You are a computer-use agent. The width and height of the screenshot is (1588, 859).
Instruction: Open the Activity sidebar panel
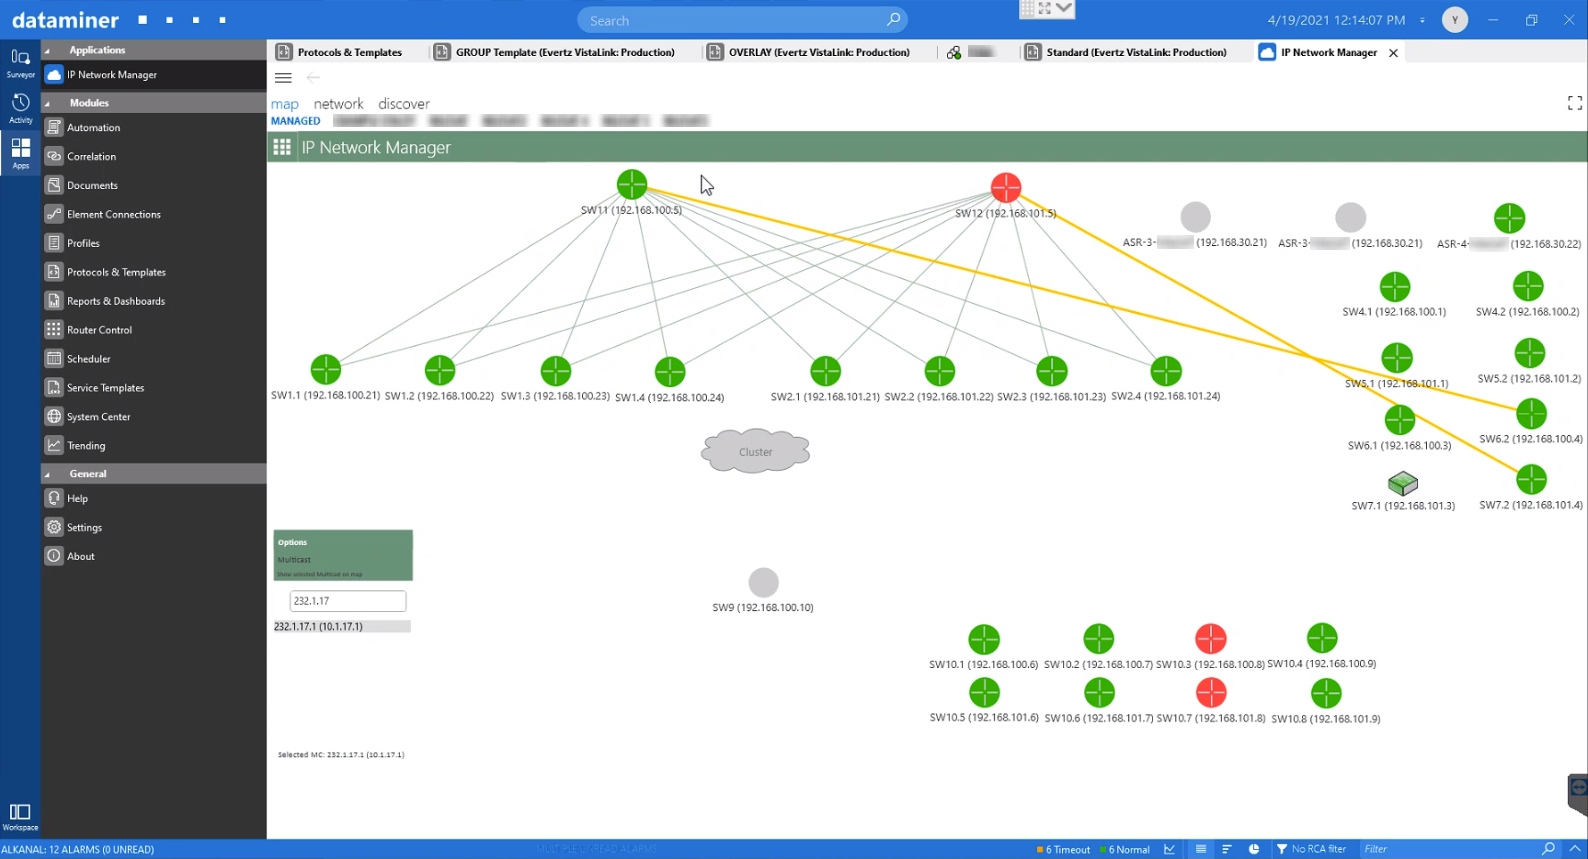pos(20,108)
